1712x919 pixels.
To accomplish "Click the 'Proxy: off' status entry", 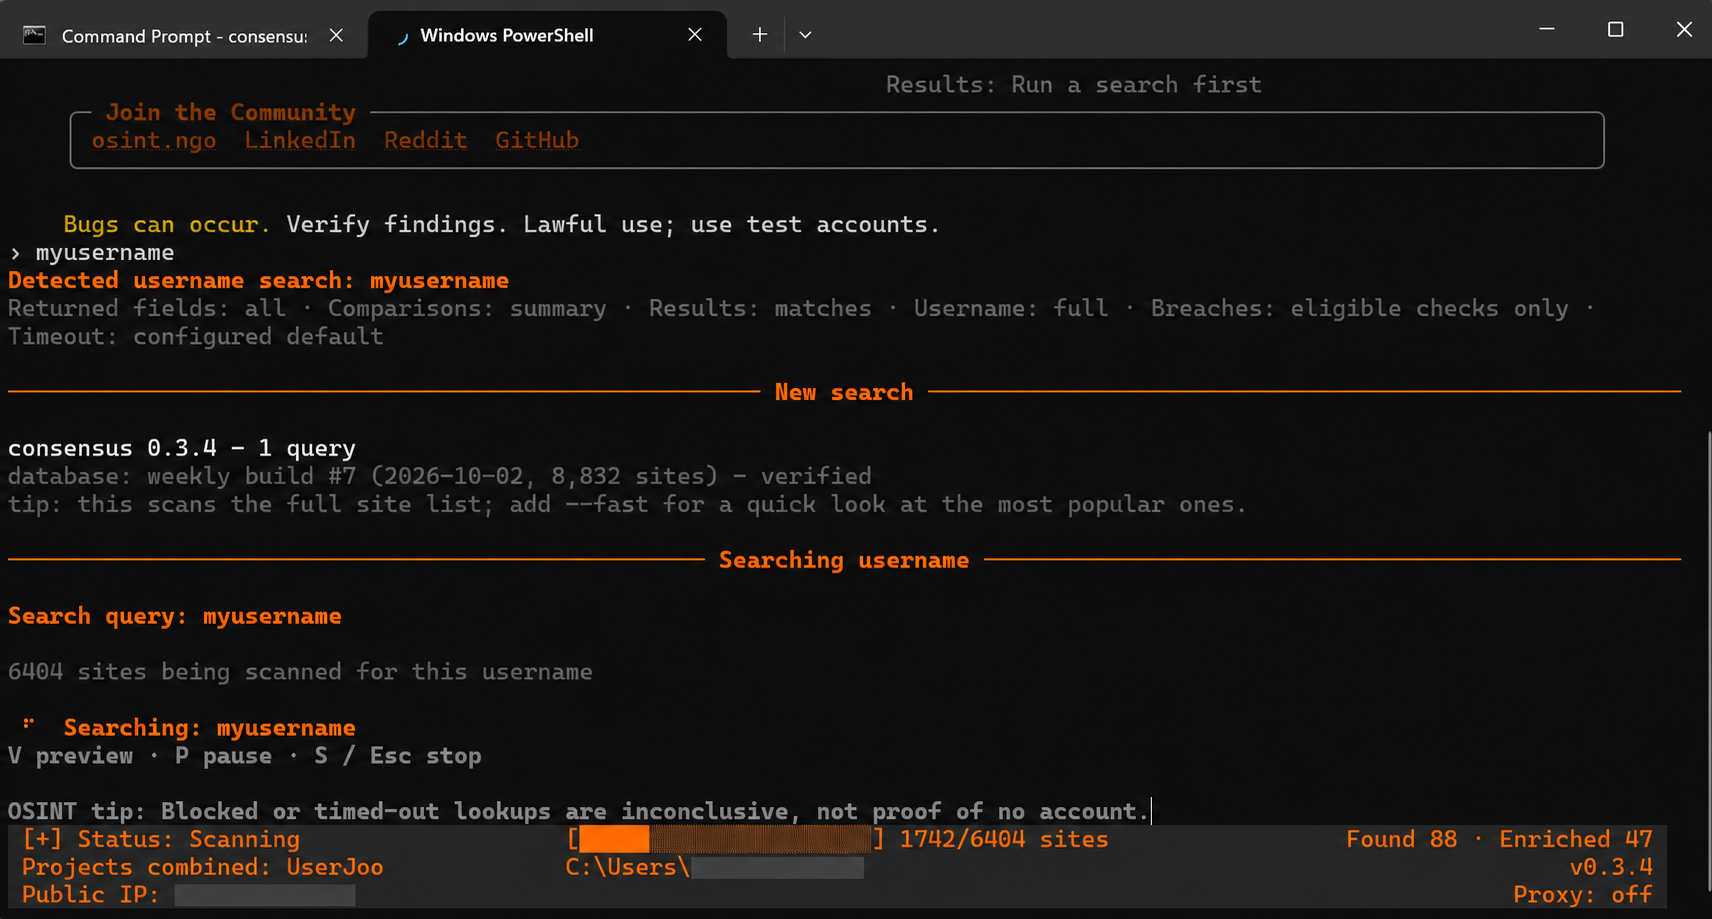I will 1582,894.
